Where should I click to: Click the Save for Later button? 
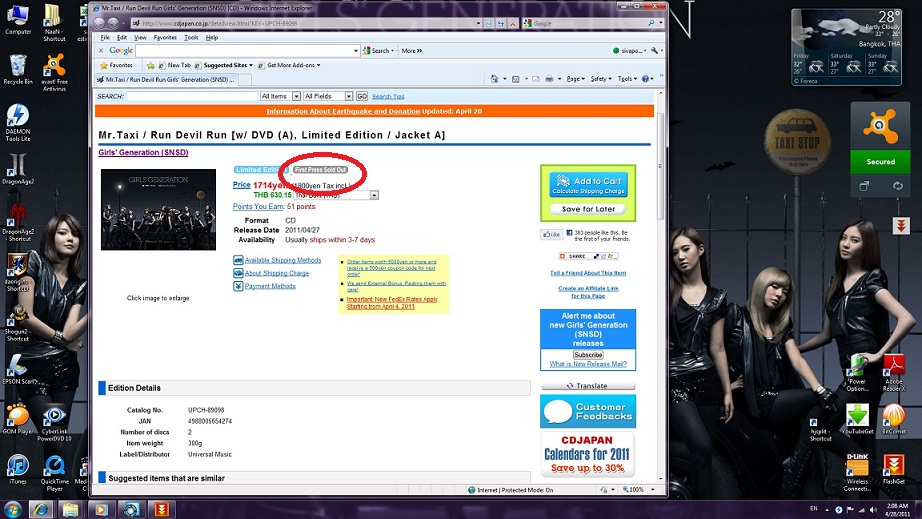click(588, 209)
